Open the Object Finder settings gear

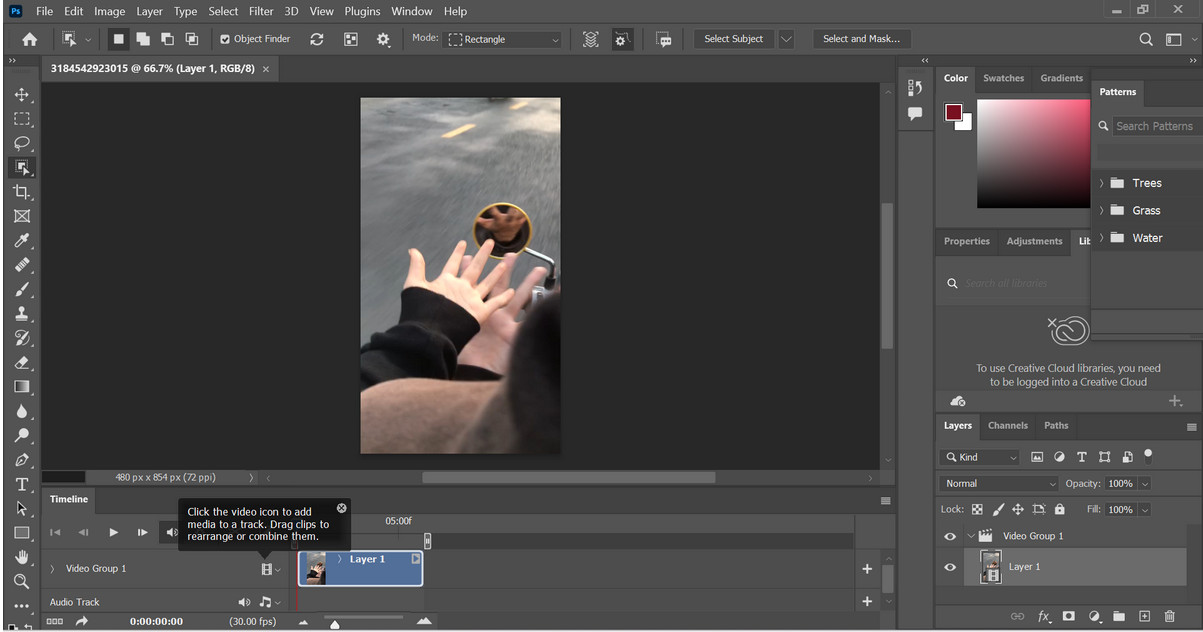383,39
